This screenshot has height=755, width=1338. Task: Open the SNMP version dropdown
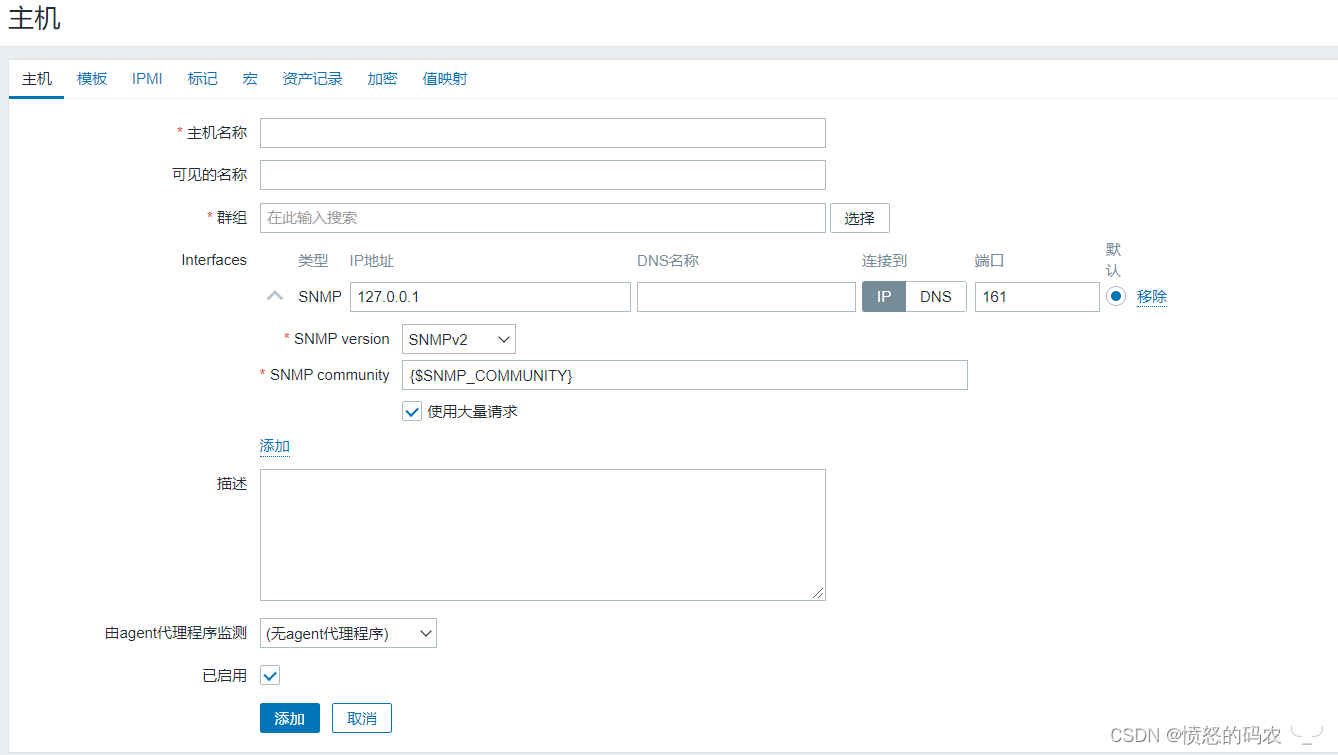(x=459, y=339)
